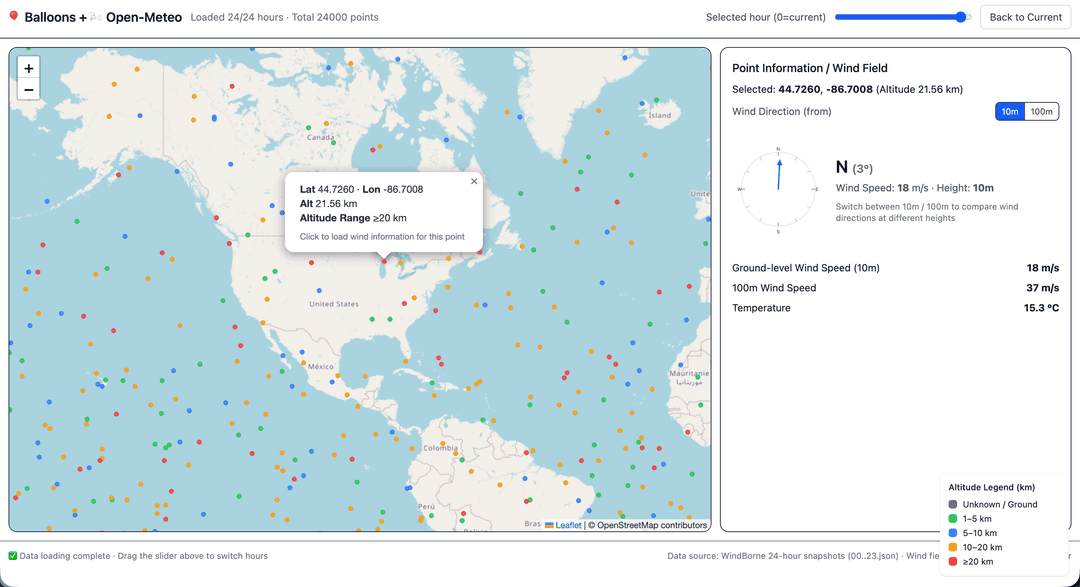Image resolution: width=1080 pixels, height=587 pixels.
Task: Switch wind height to 100m
Action: click(1041, 111)
